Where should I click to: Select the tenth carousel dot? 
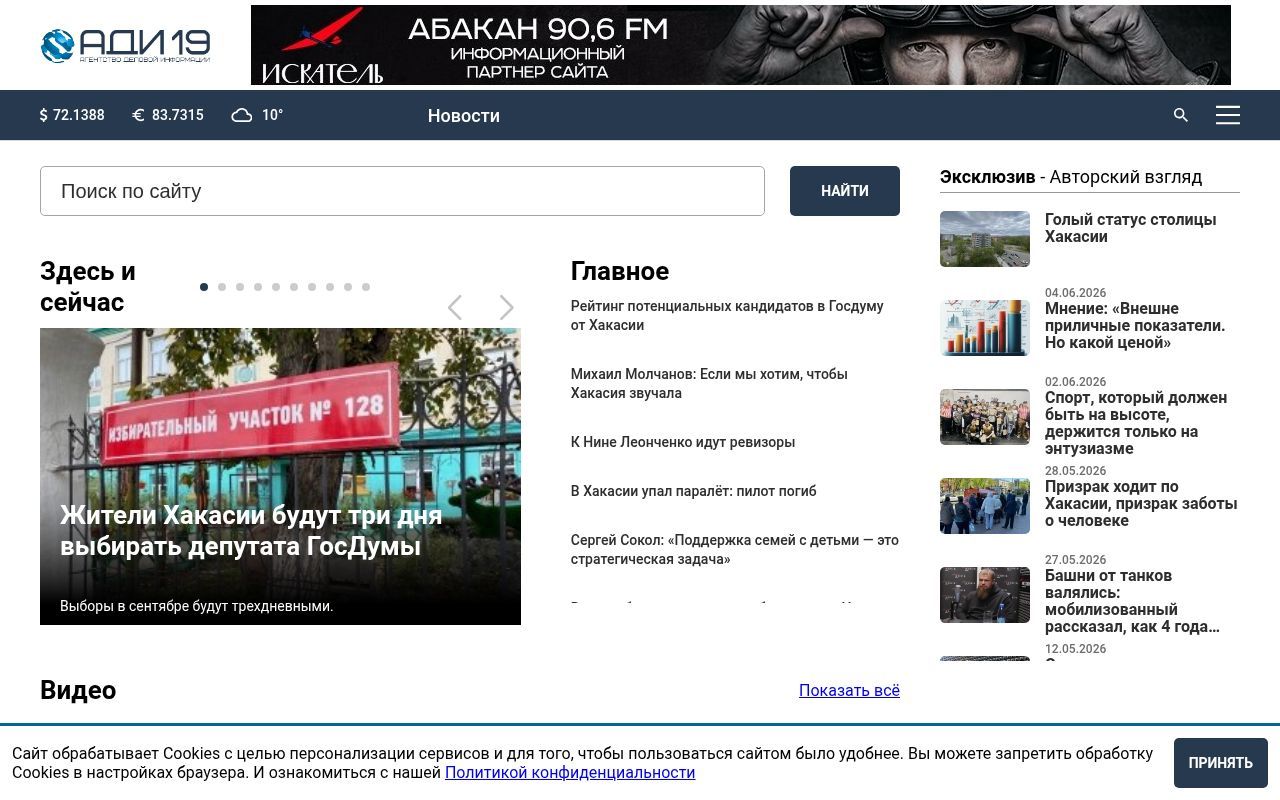tap(366, 287)
